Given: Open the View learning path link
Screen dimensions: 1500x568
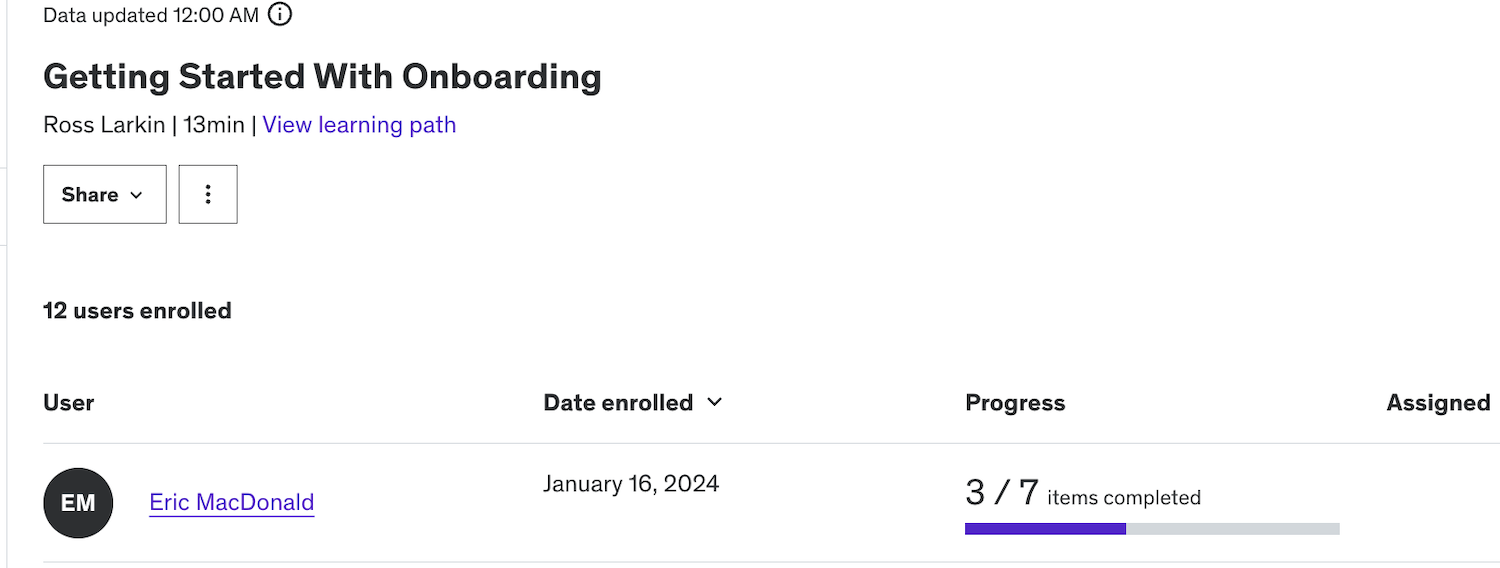Looking at the screenshot, I should [x=359, y=125].
